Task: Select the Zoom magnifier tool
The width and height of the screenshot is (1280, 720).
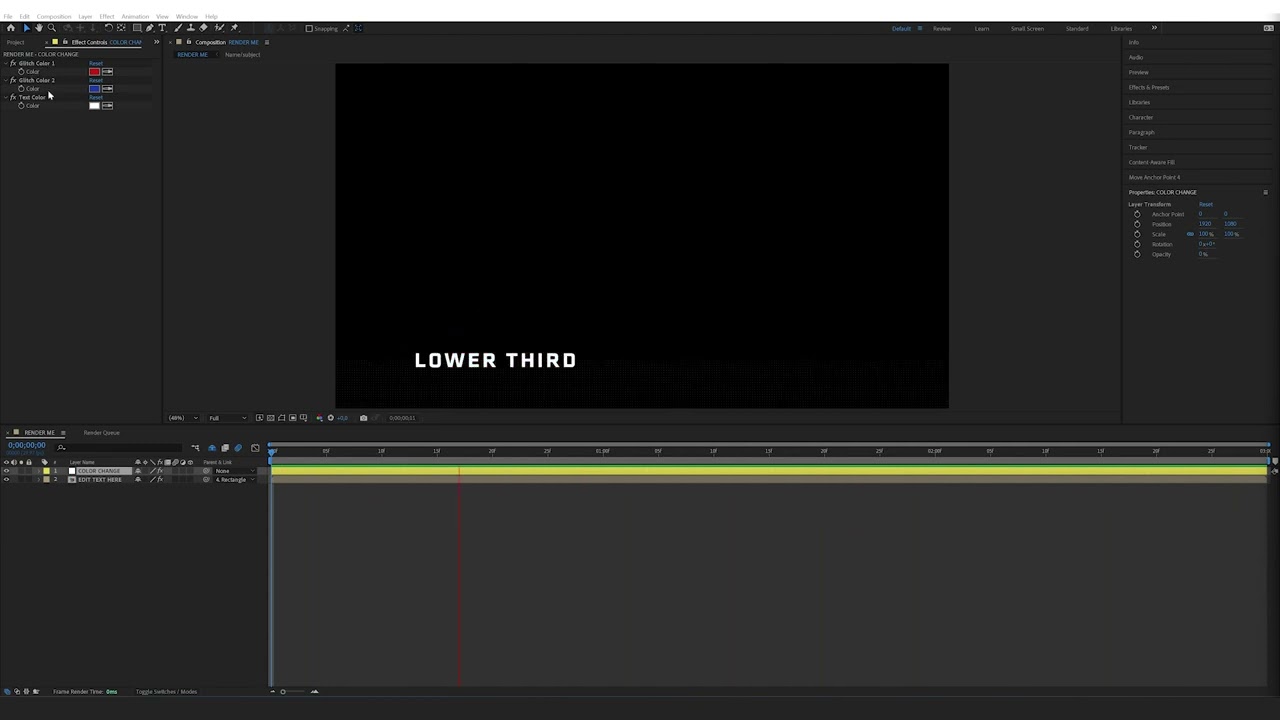Action: click(x=51, y=28)
